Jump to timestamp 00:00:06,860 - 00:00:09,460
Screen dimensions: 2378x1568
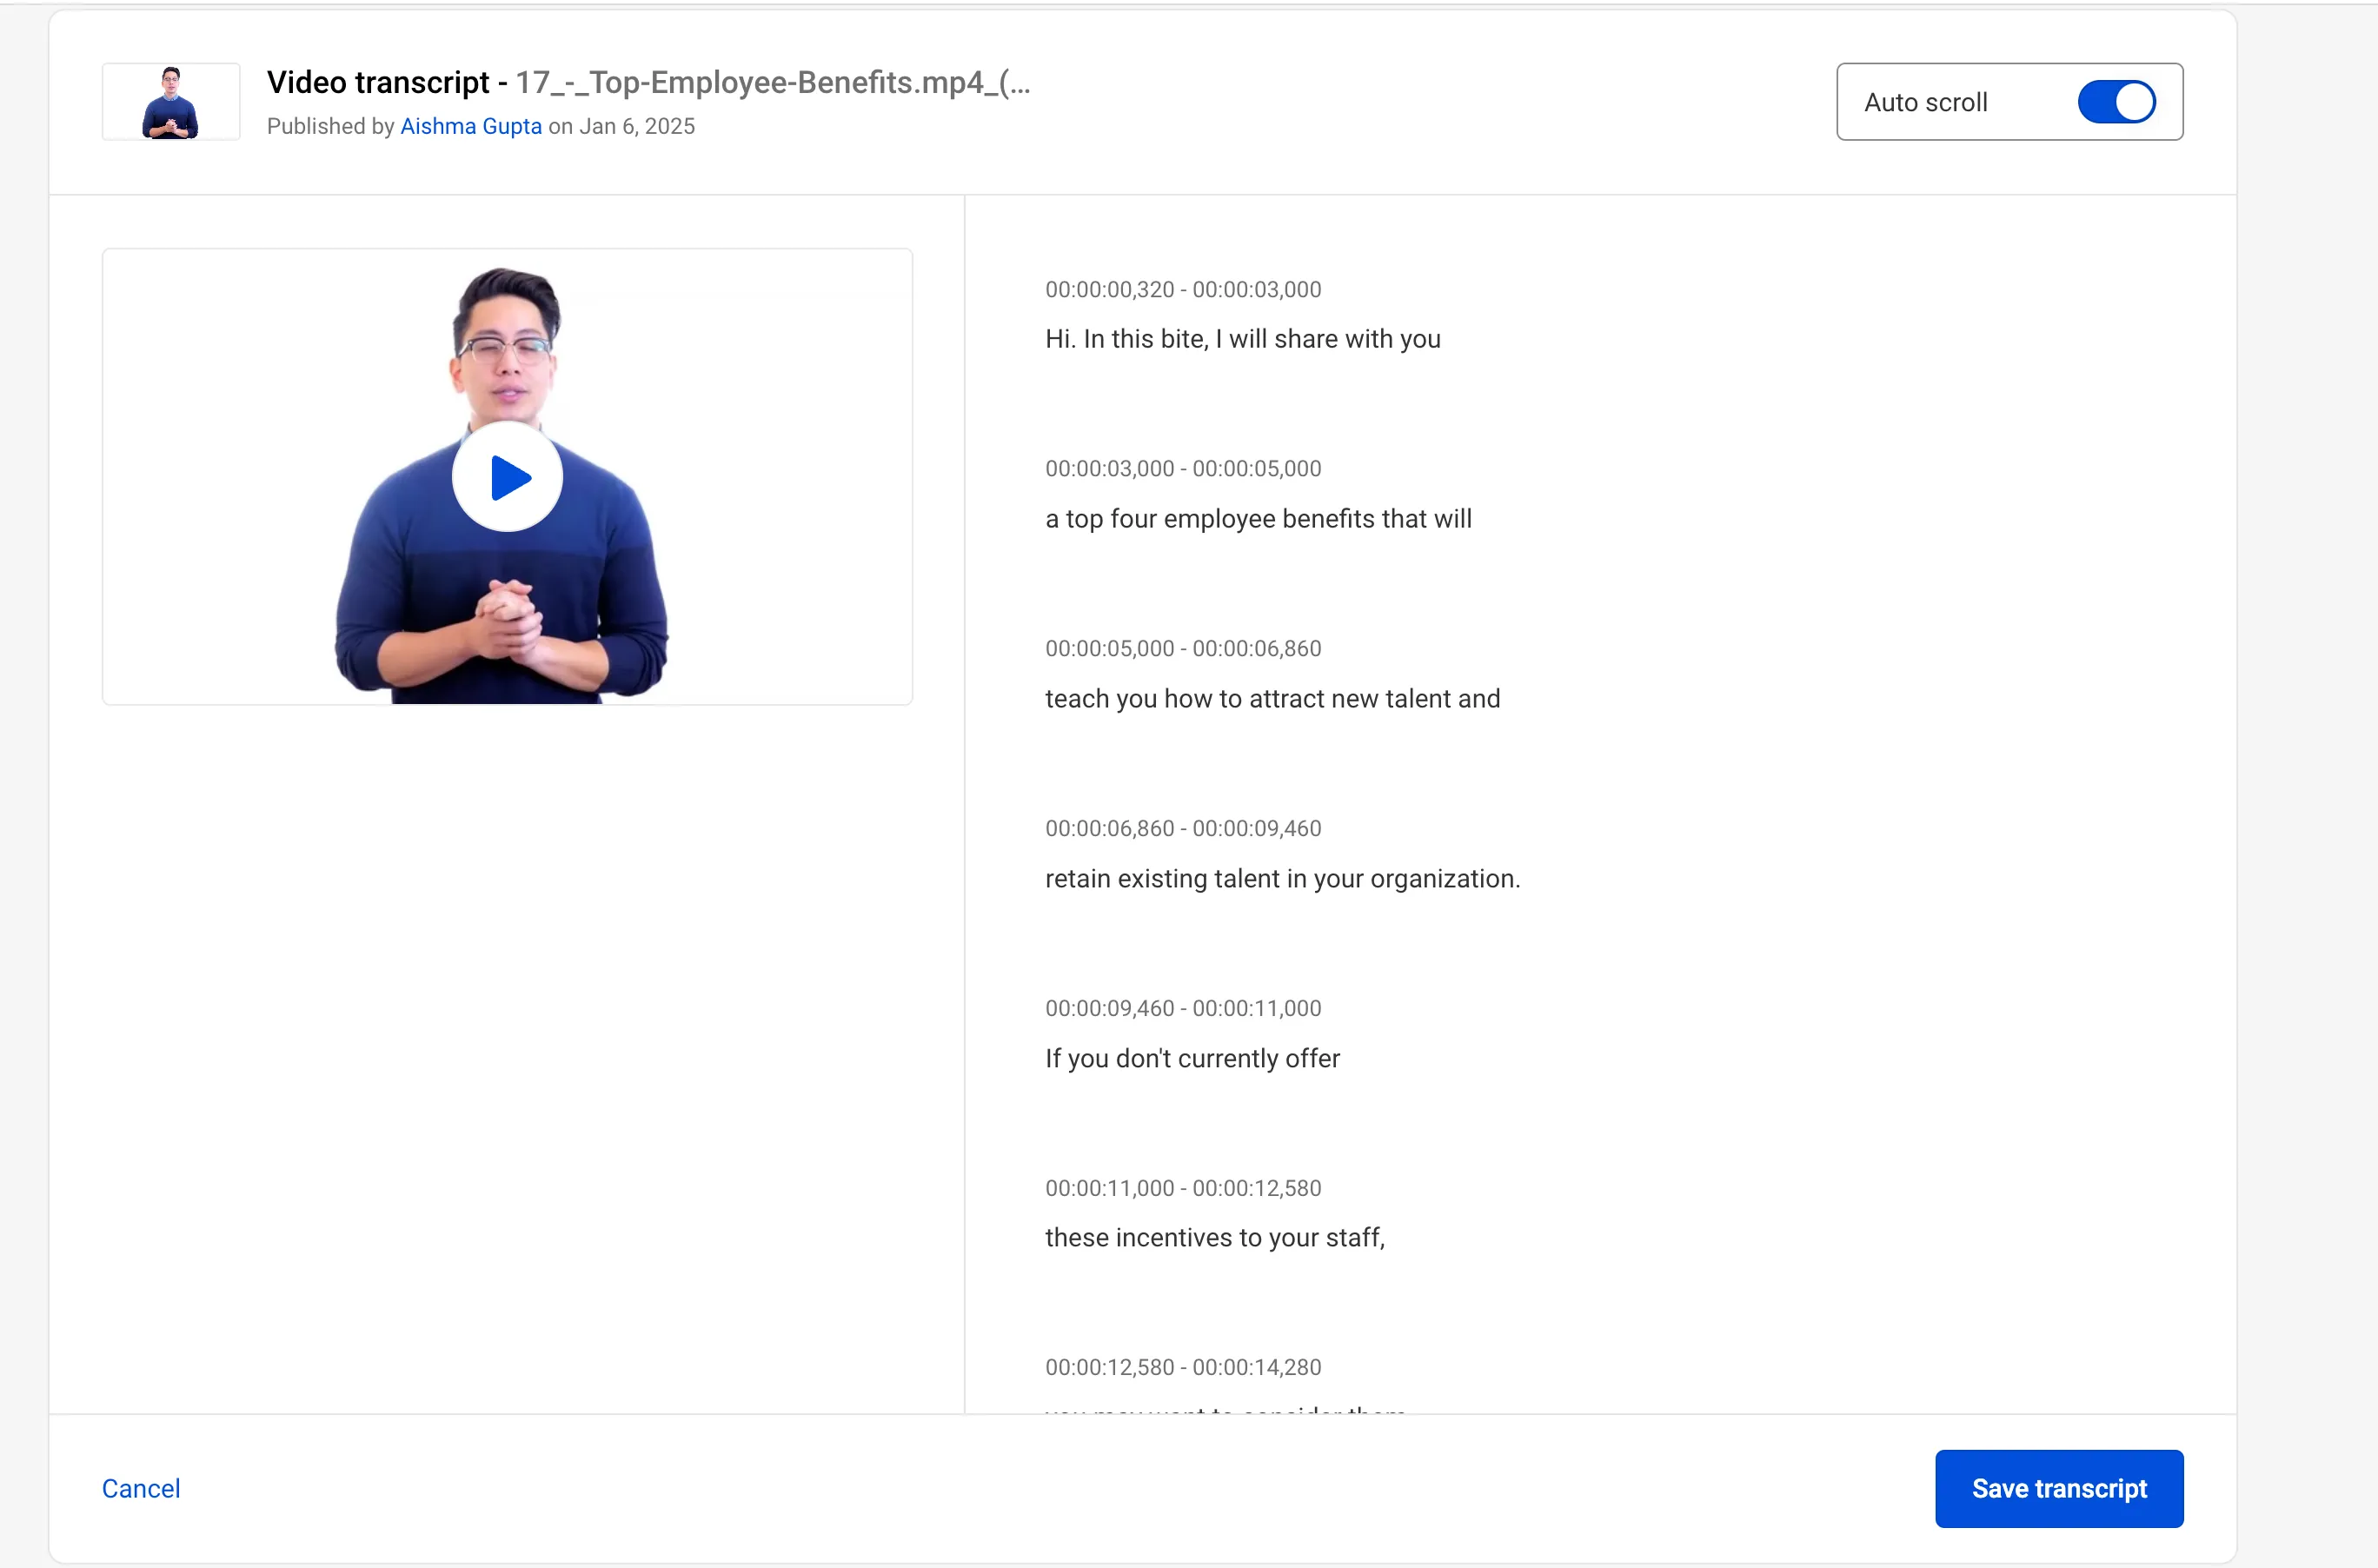[x=1183, y=829]
